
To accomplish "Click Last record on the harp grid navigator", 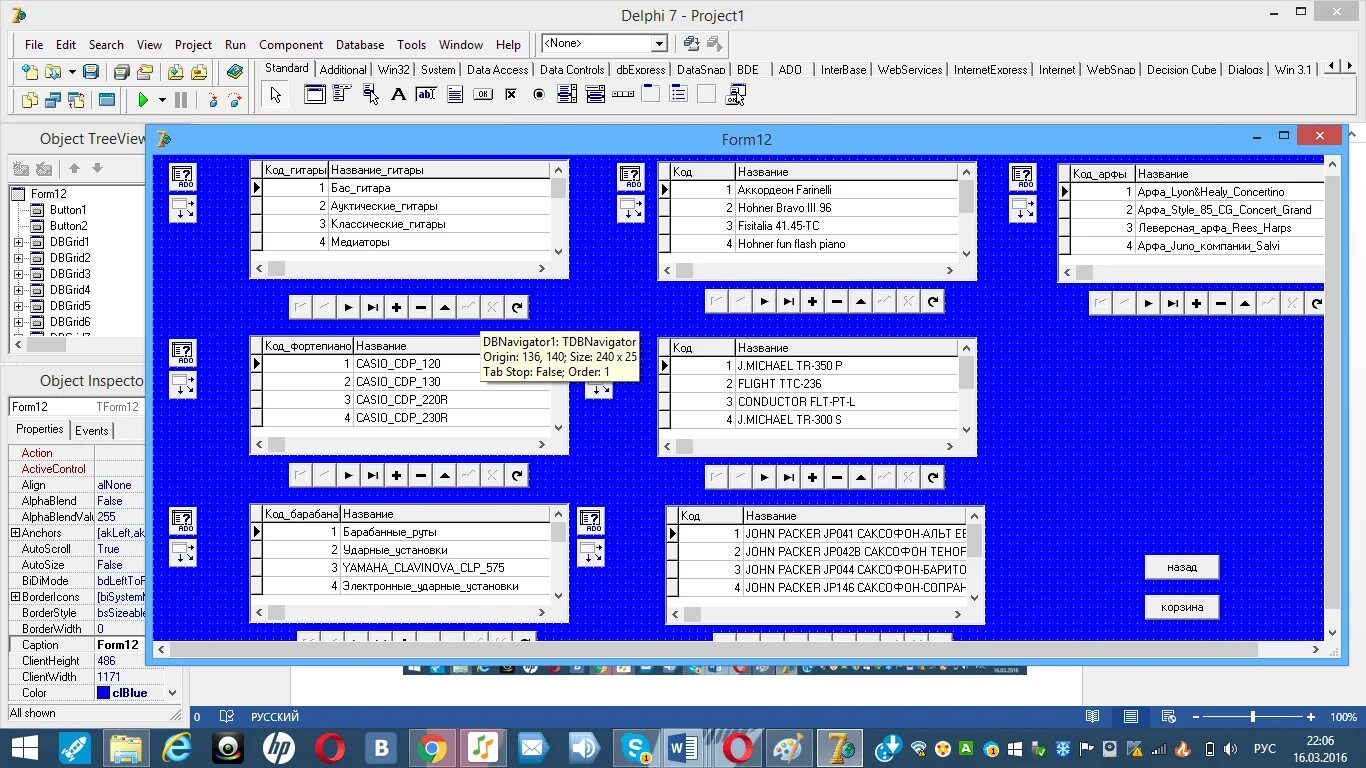I will 1173,304.
